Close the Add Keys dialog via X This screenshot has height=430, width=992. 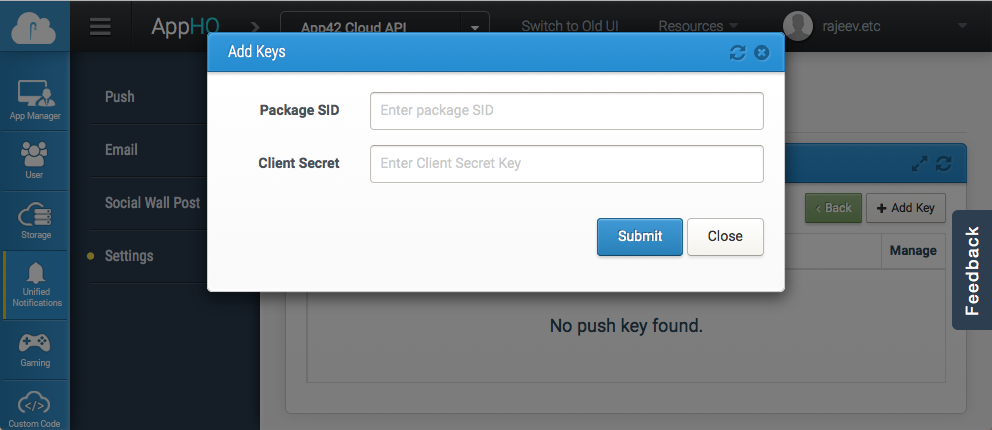pos(762,52)
